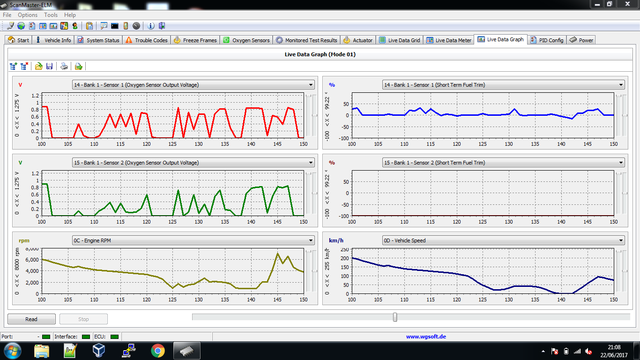640x360 pixels.
Task: Click the Stop button
Action: [83, 319]
